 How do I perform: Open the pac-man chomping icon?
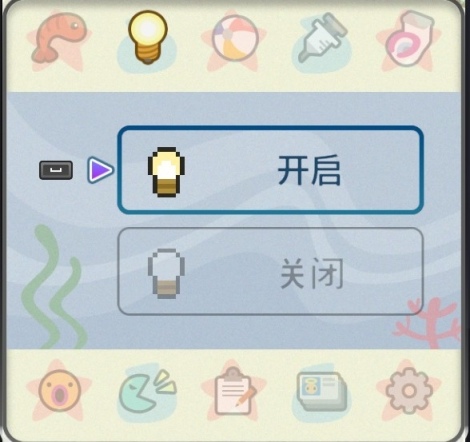coord(147,391)
